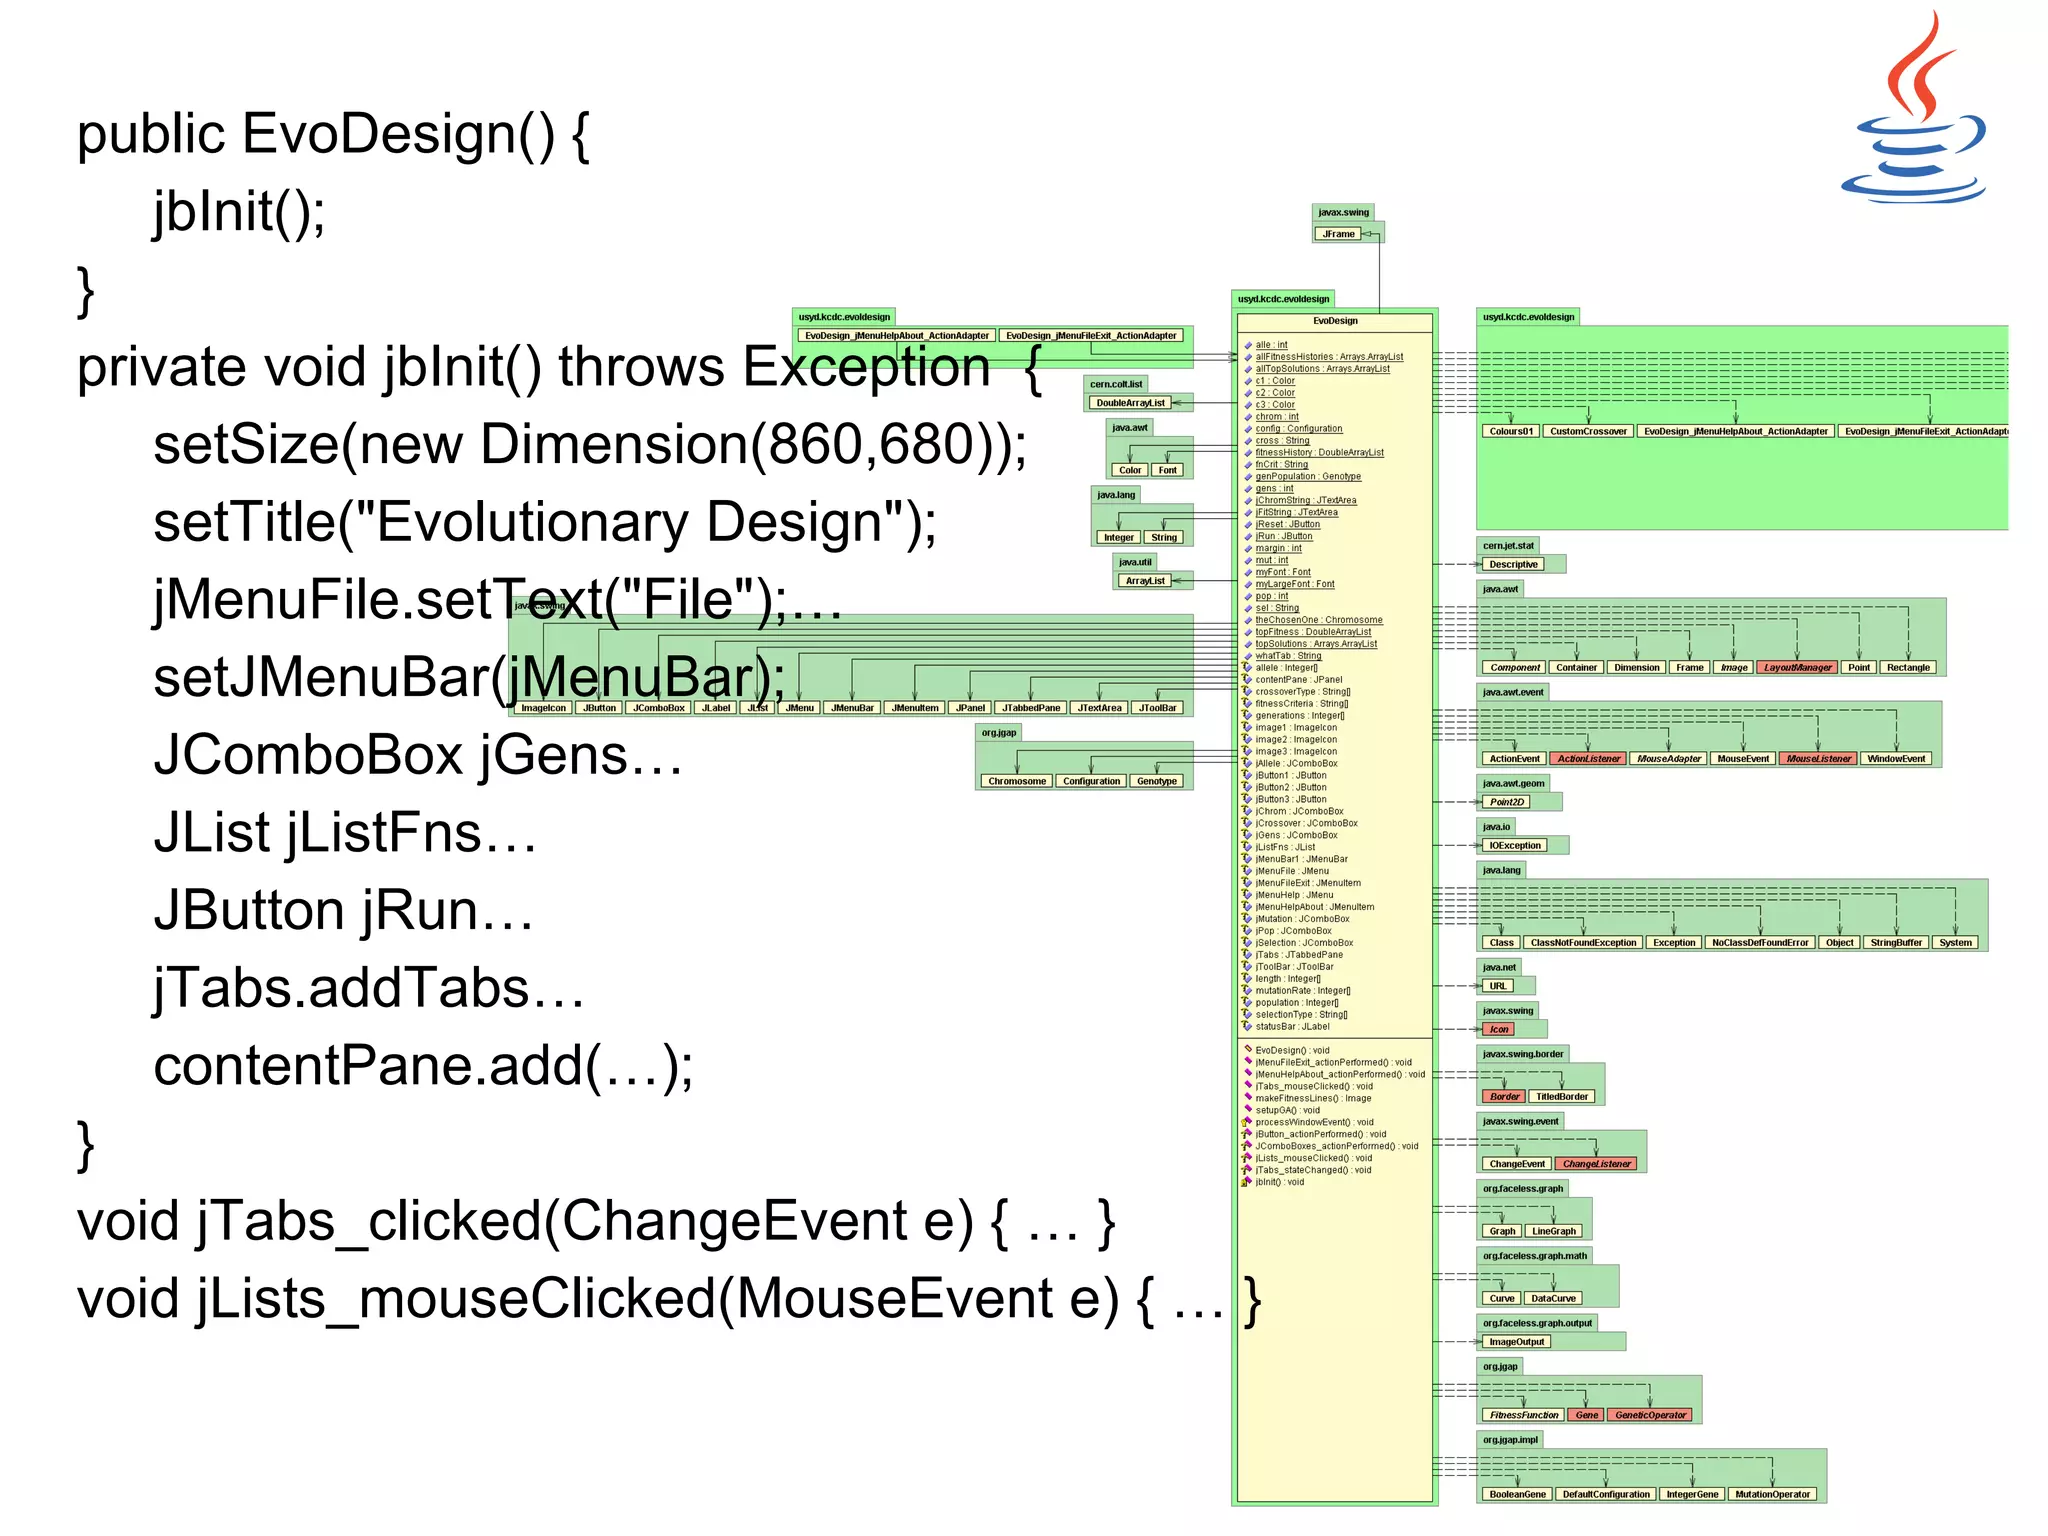2048x1536 pixels.
Task: Click the 'jTabs : JTabbedPane' field
Action: click(x=1299, y=955)
